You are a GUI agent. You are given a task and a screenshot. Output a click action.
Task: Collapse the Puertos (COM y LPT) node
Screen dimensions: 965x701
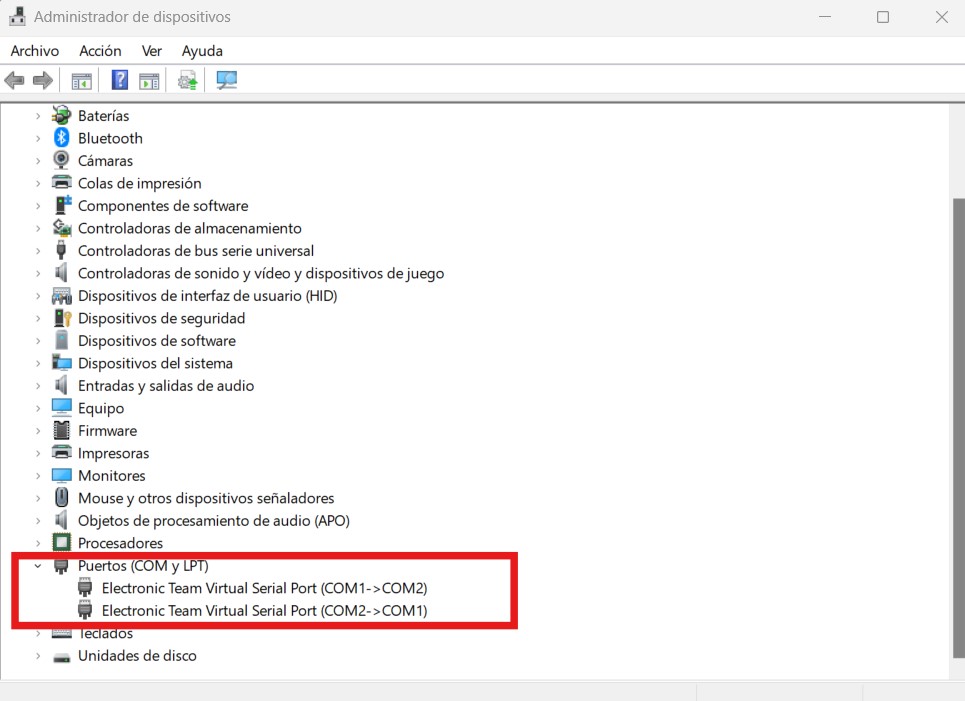point(38,566)
